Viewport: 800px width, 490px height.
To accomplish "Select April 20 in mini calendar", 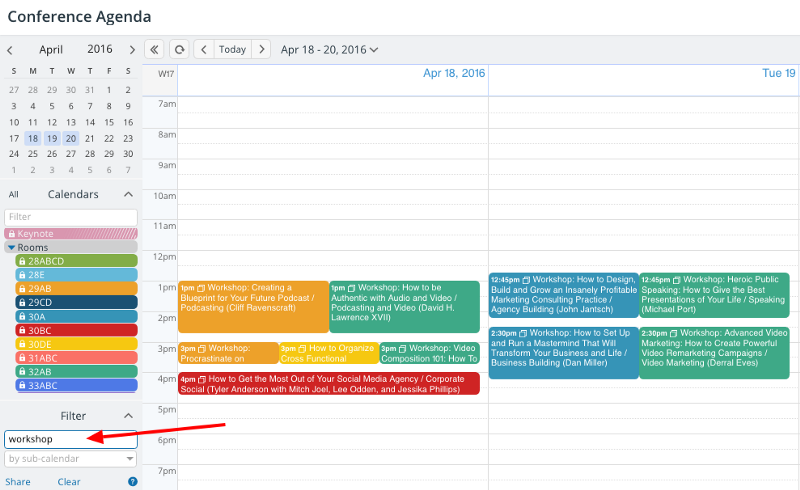I will click(x=71, y=138).
